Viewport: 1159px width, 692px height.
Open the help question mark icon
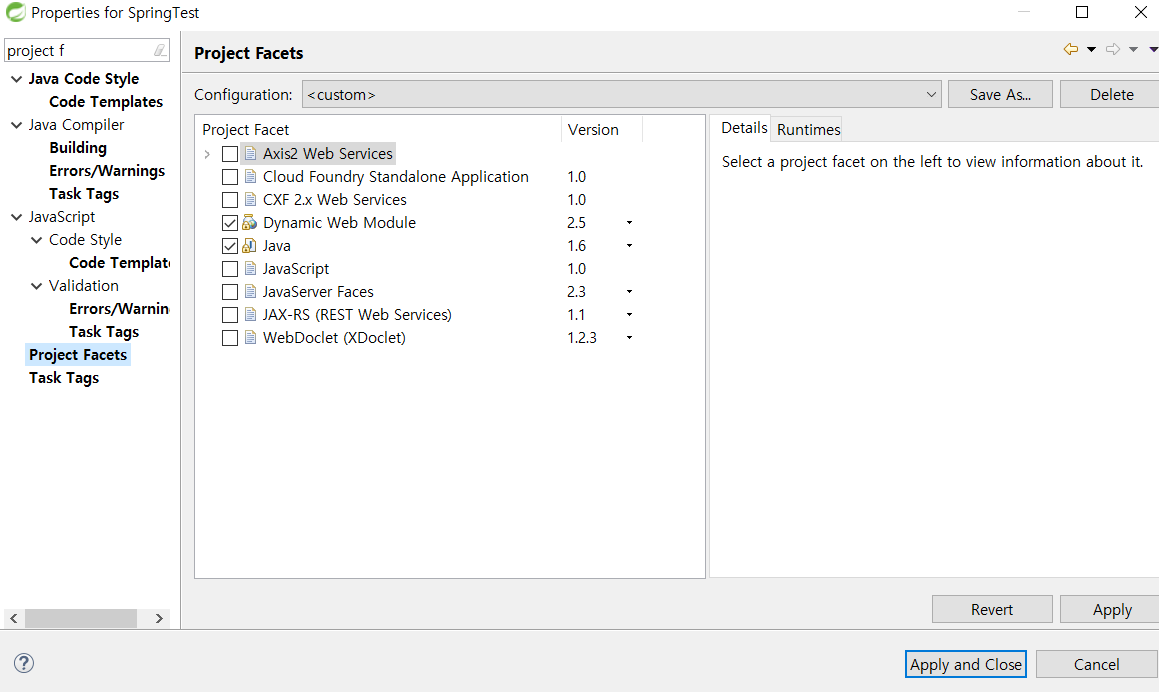24,663
